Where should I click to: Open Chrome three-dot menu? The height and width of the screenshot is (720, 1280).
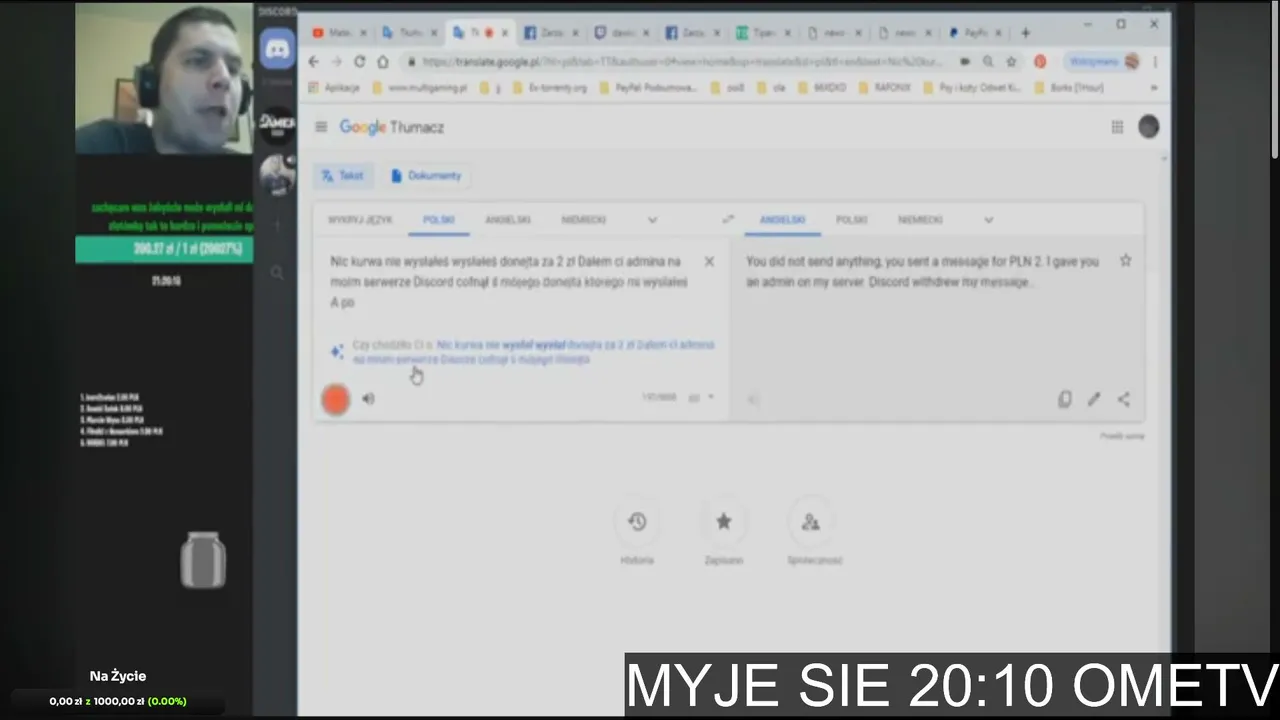[x=1155, y=61]
